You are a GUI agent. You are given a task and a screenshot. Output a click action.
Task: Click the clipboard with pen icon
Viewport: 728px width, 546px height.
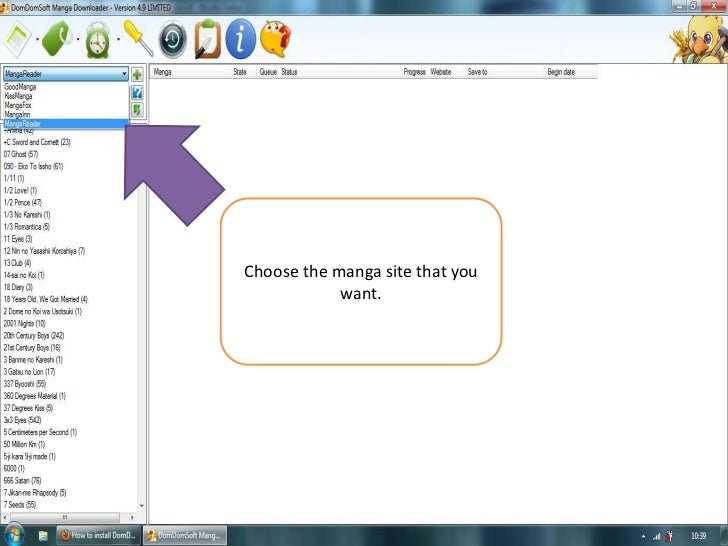click(x=207, y=39)
